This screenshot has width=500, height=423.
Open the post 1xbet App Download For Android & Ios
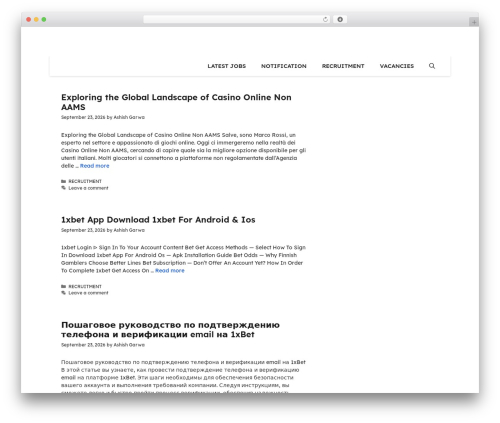click(x=158, y=220)
